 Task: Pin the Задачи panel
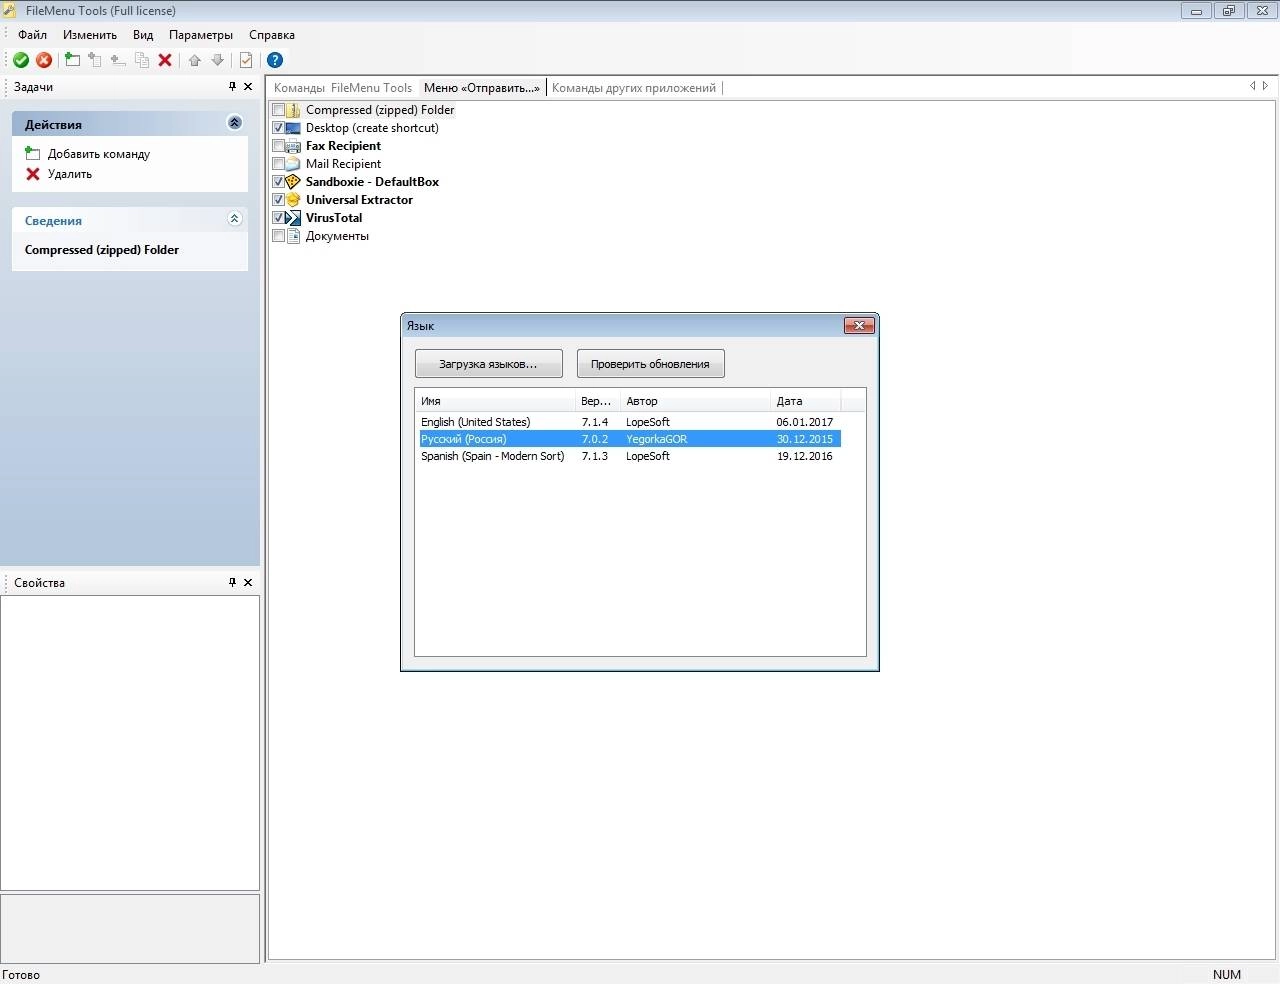(x=232, y=87)
